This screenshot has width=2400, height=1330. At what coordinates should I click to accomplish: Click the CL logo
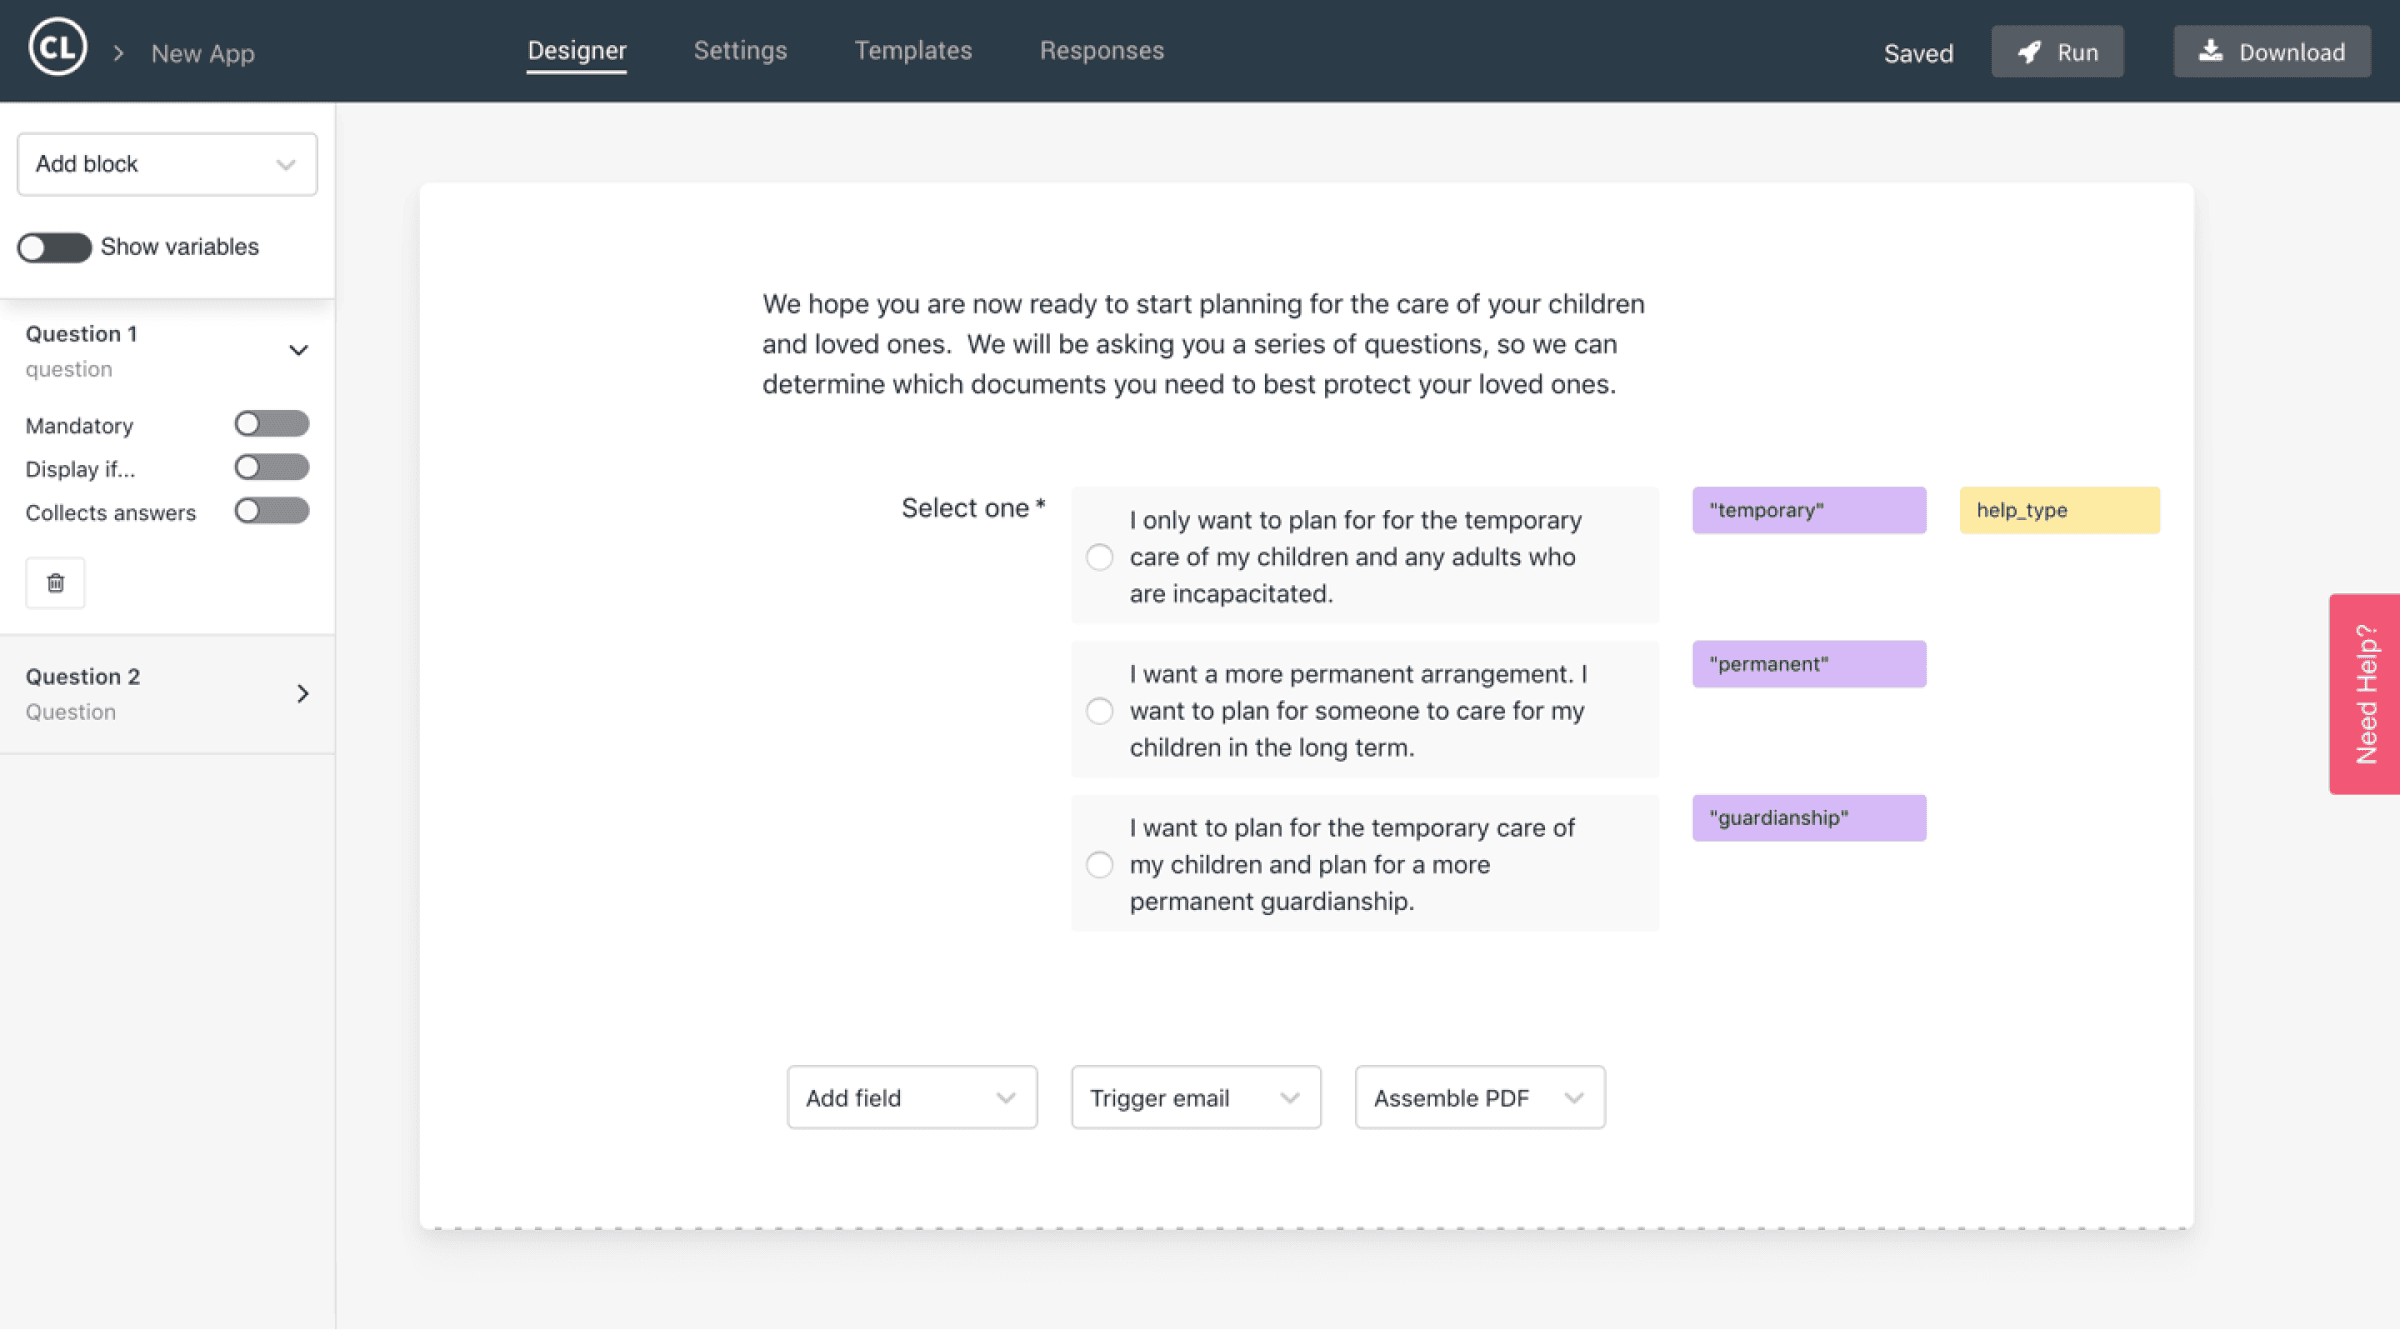click(57, 45)
